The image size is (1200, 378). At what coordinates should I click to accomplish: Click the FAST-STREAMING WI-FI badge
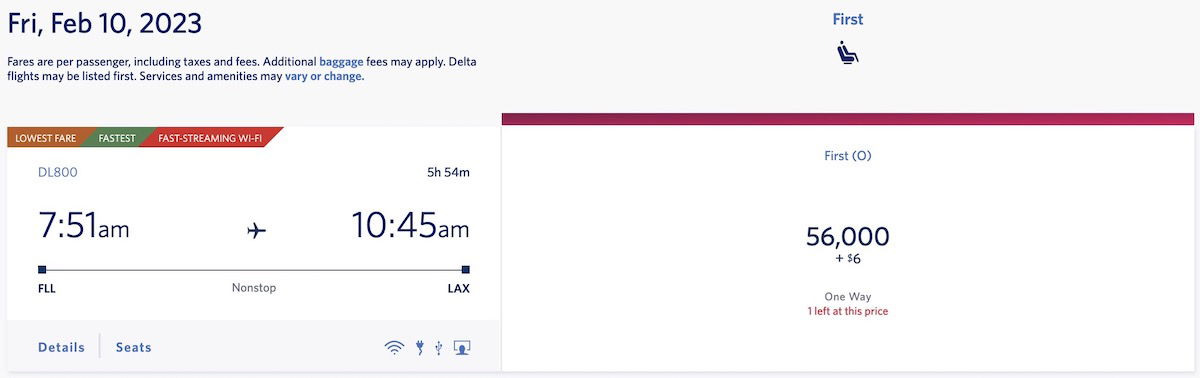coord(210,138)
